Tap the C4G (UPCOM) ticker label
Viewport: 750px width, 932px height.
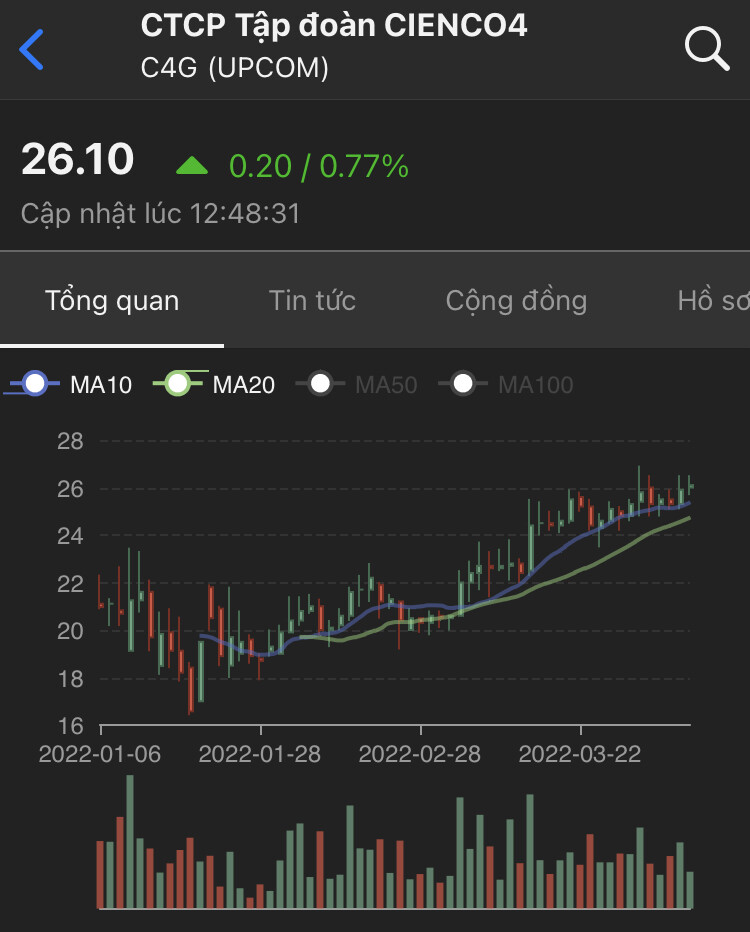tap(235, 68)
